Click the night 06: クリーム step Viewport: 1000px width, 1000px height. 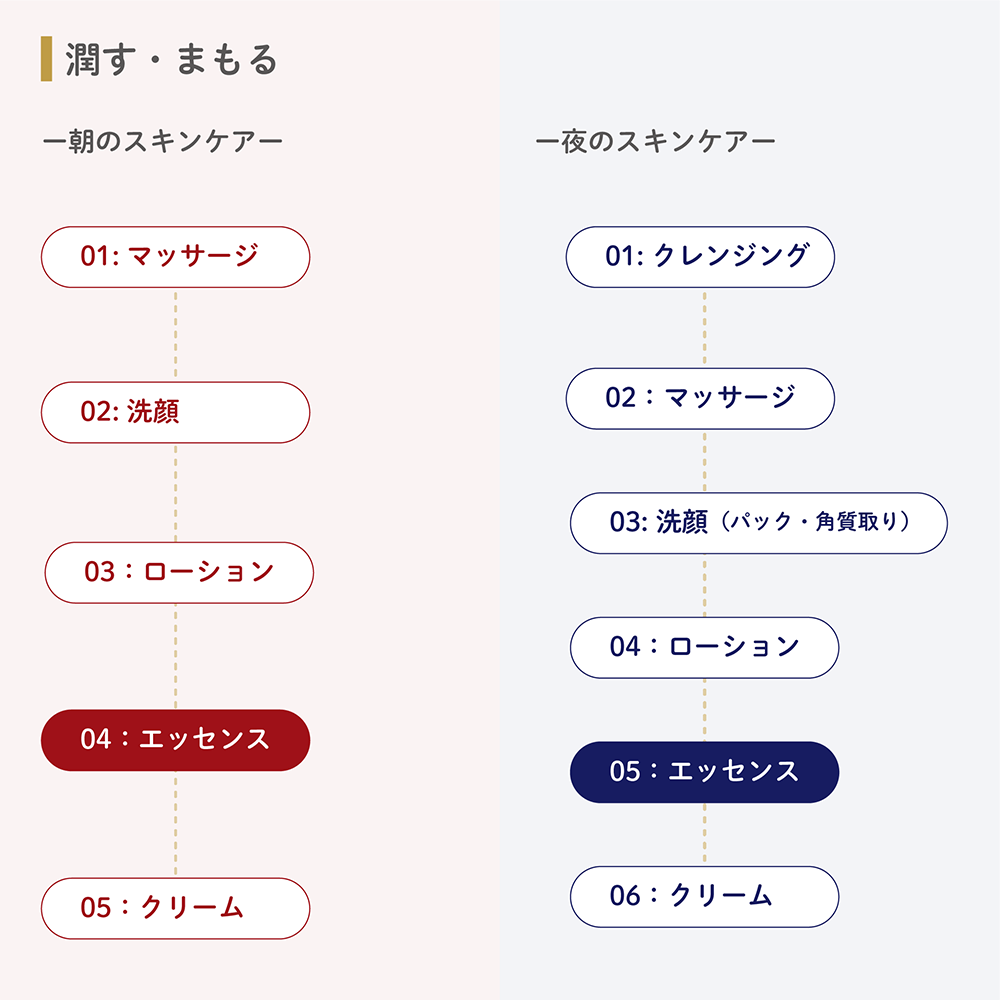705,897
